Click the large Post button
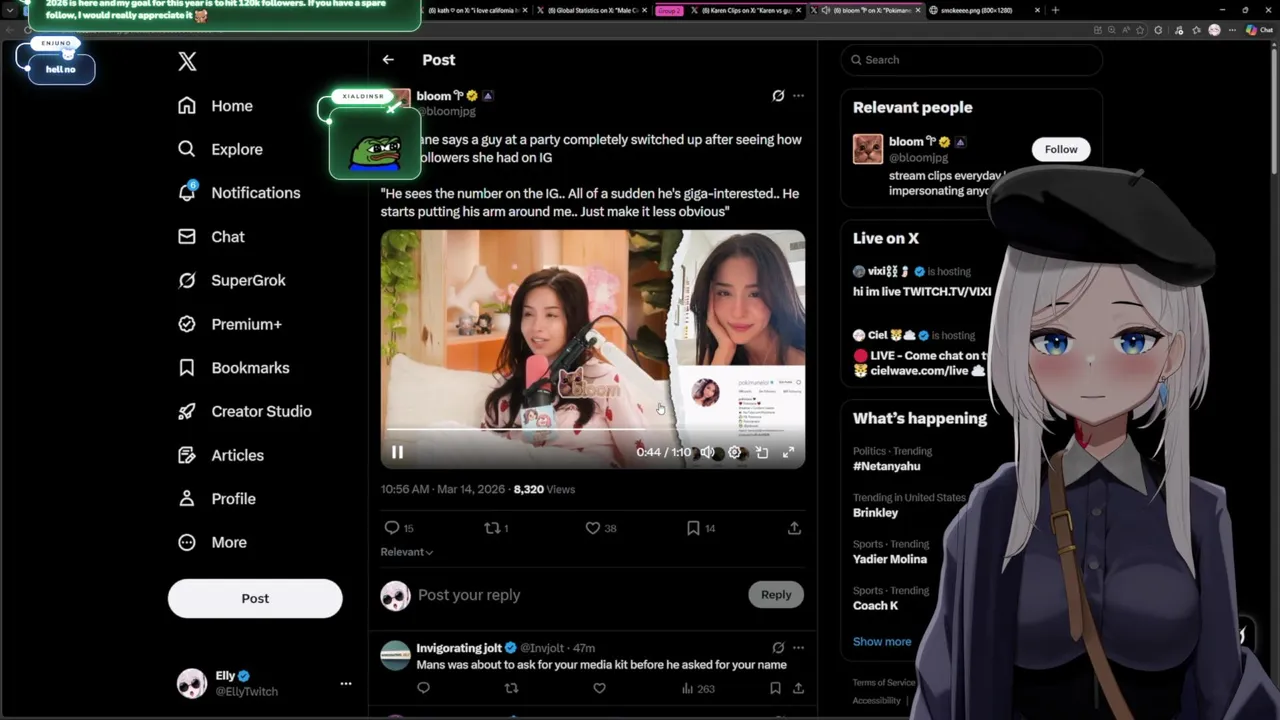Screen dimensions: 1280x720 tap(255, 598)
